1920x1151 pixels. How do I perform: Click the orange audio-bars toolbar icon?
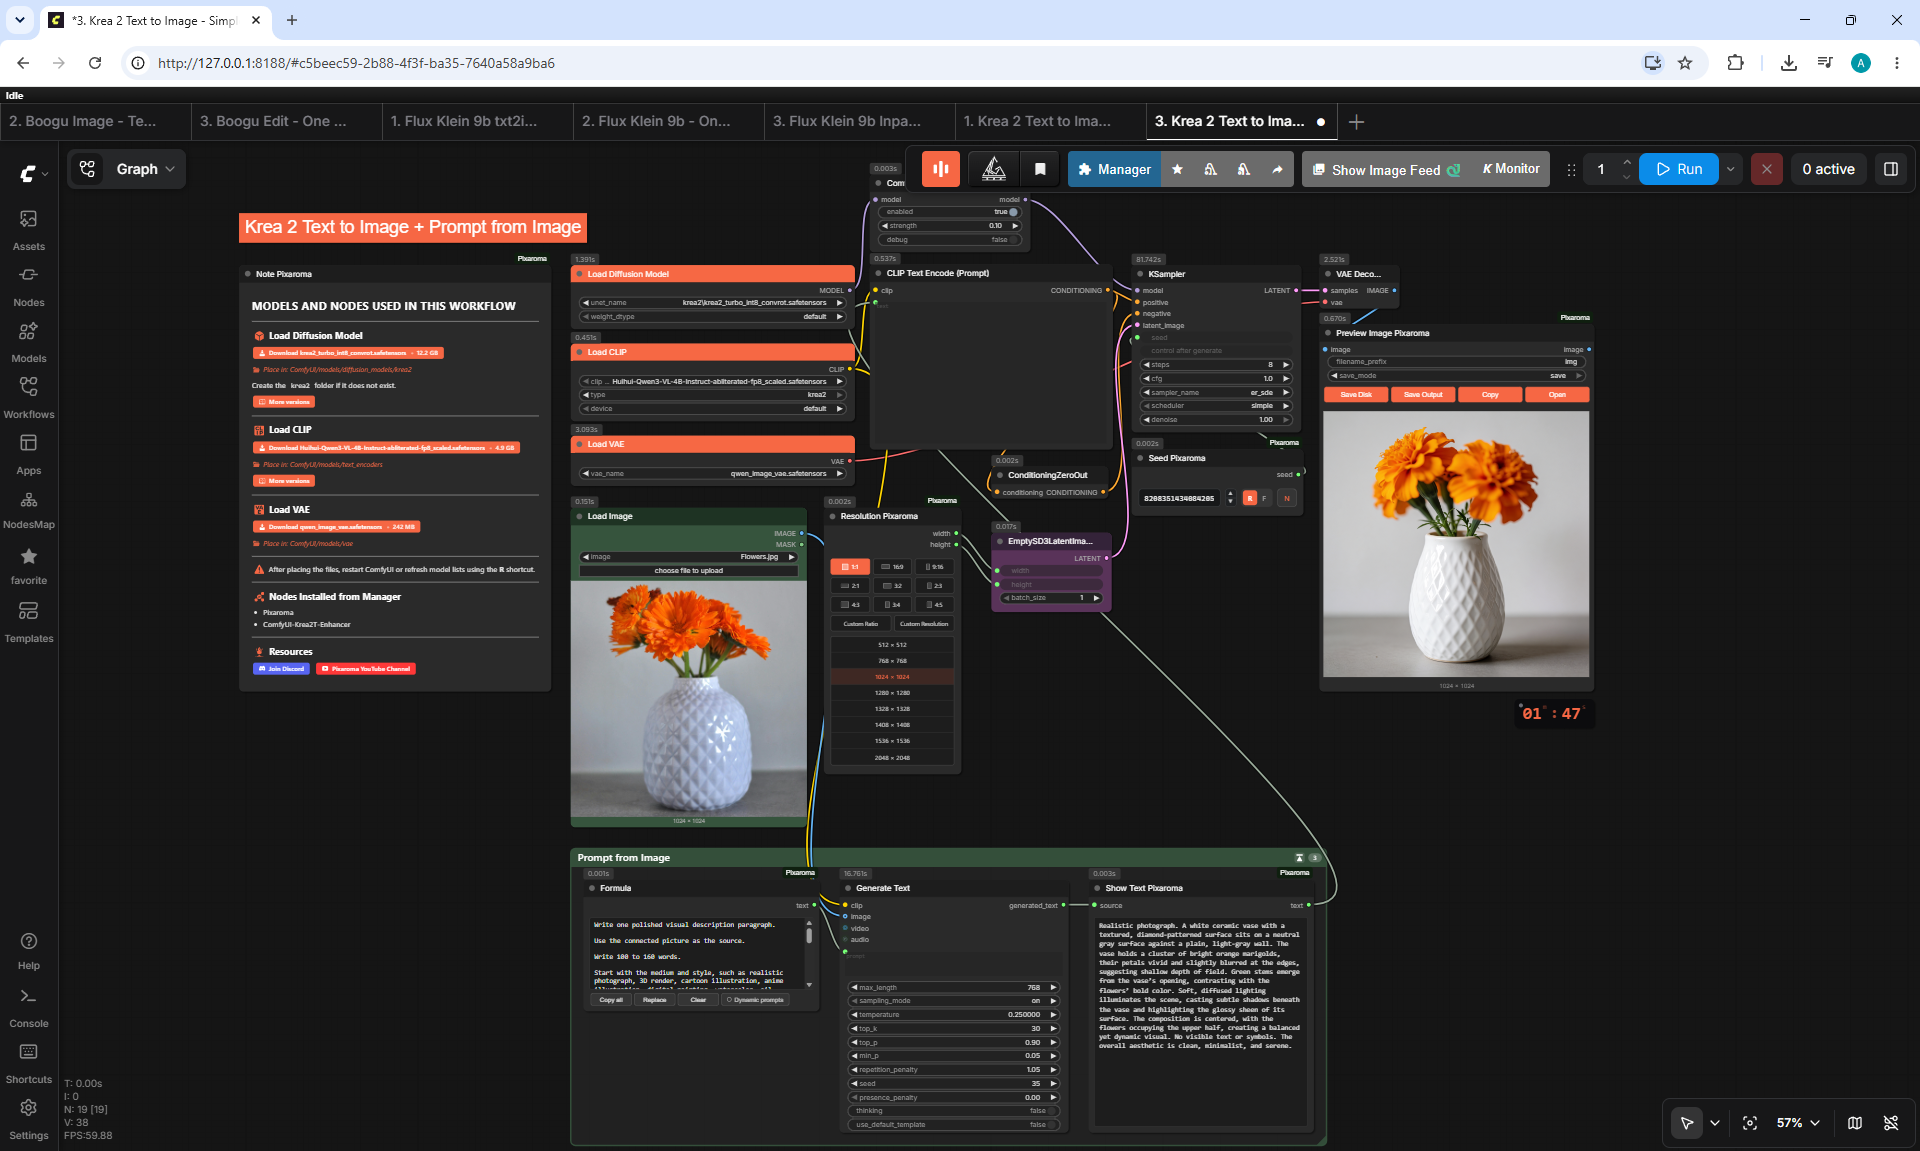(x=941, y=169)
